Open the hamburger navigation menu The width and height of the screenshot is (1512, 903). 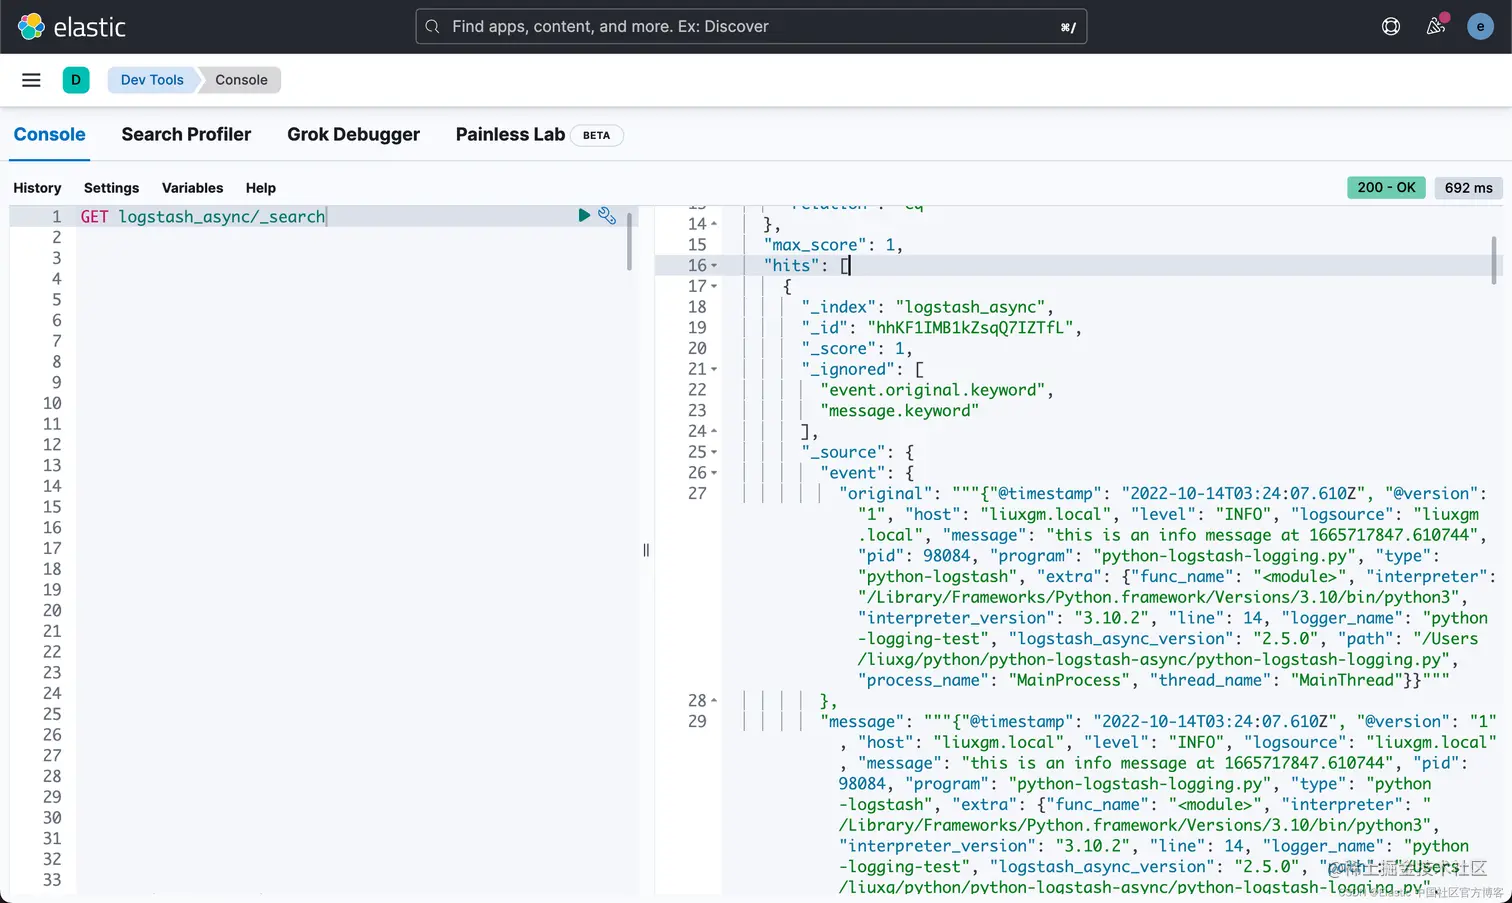pos(31,80)
